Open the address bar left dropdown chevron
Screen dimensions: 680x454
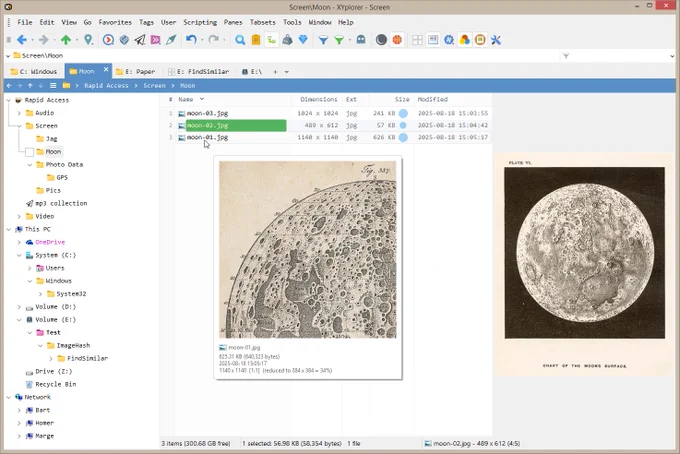coord(8,56)
